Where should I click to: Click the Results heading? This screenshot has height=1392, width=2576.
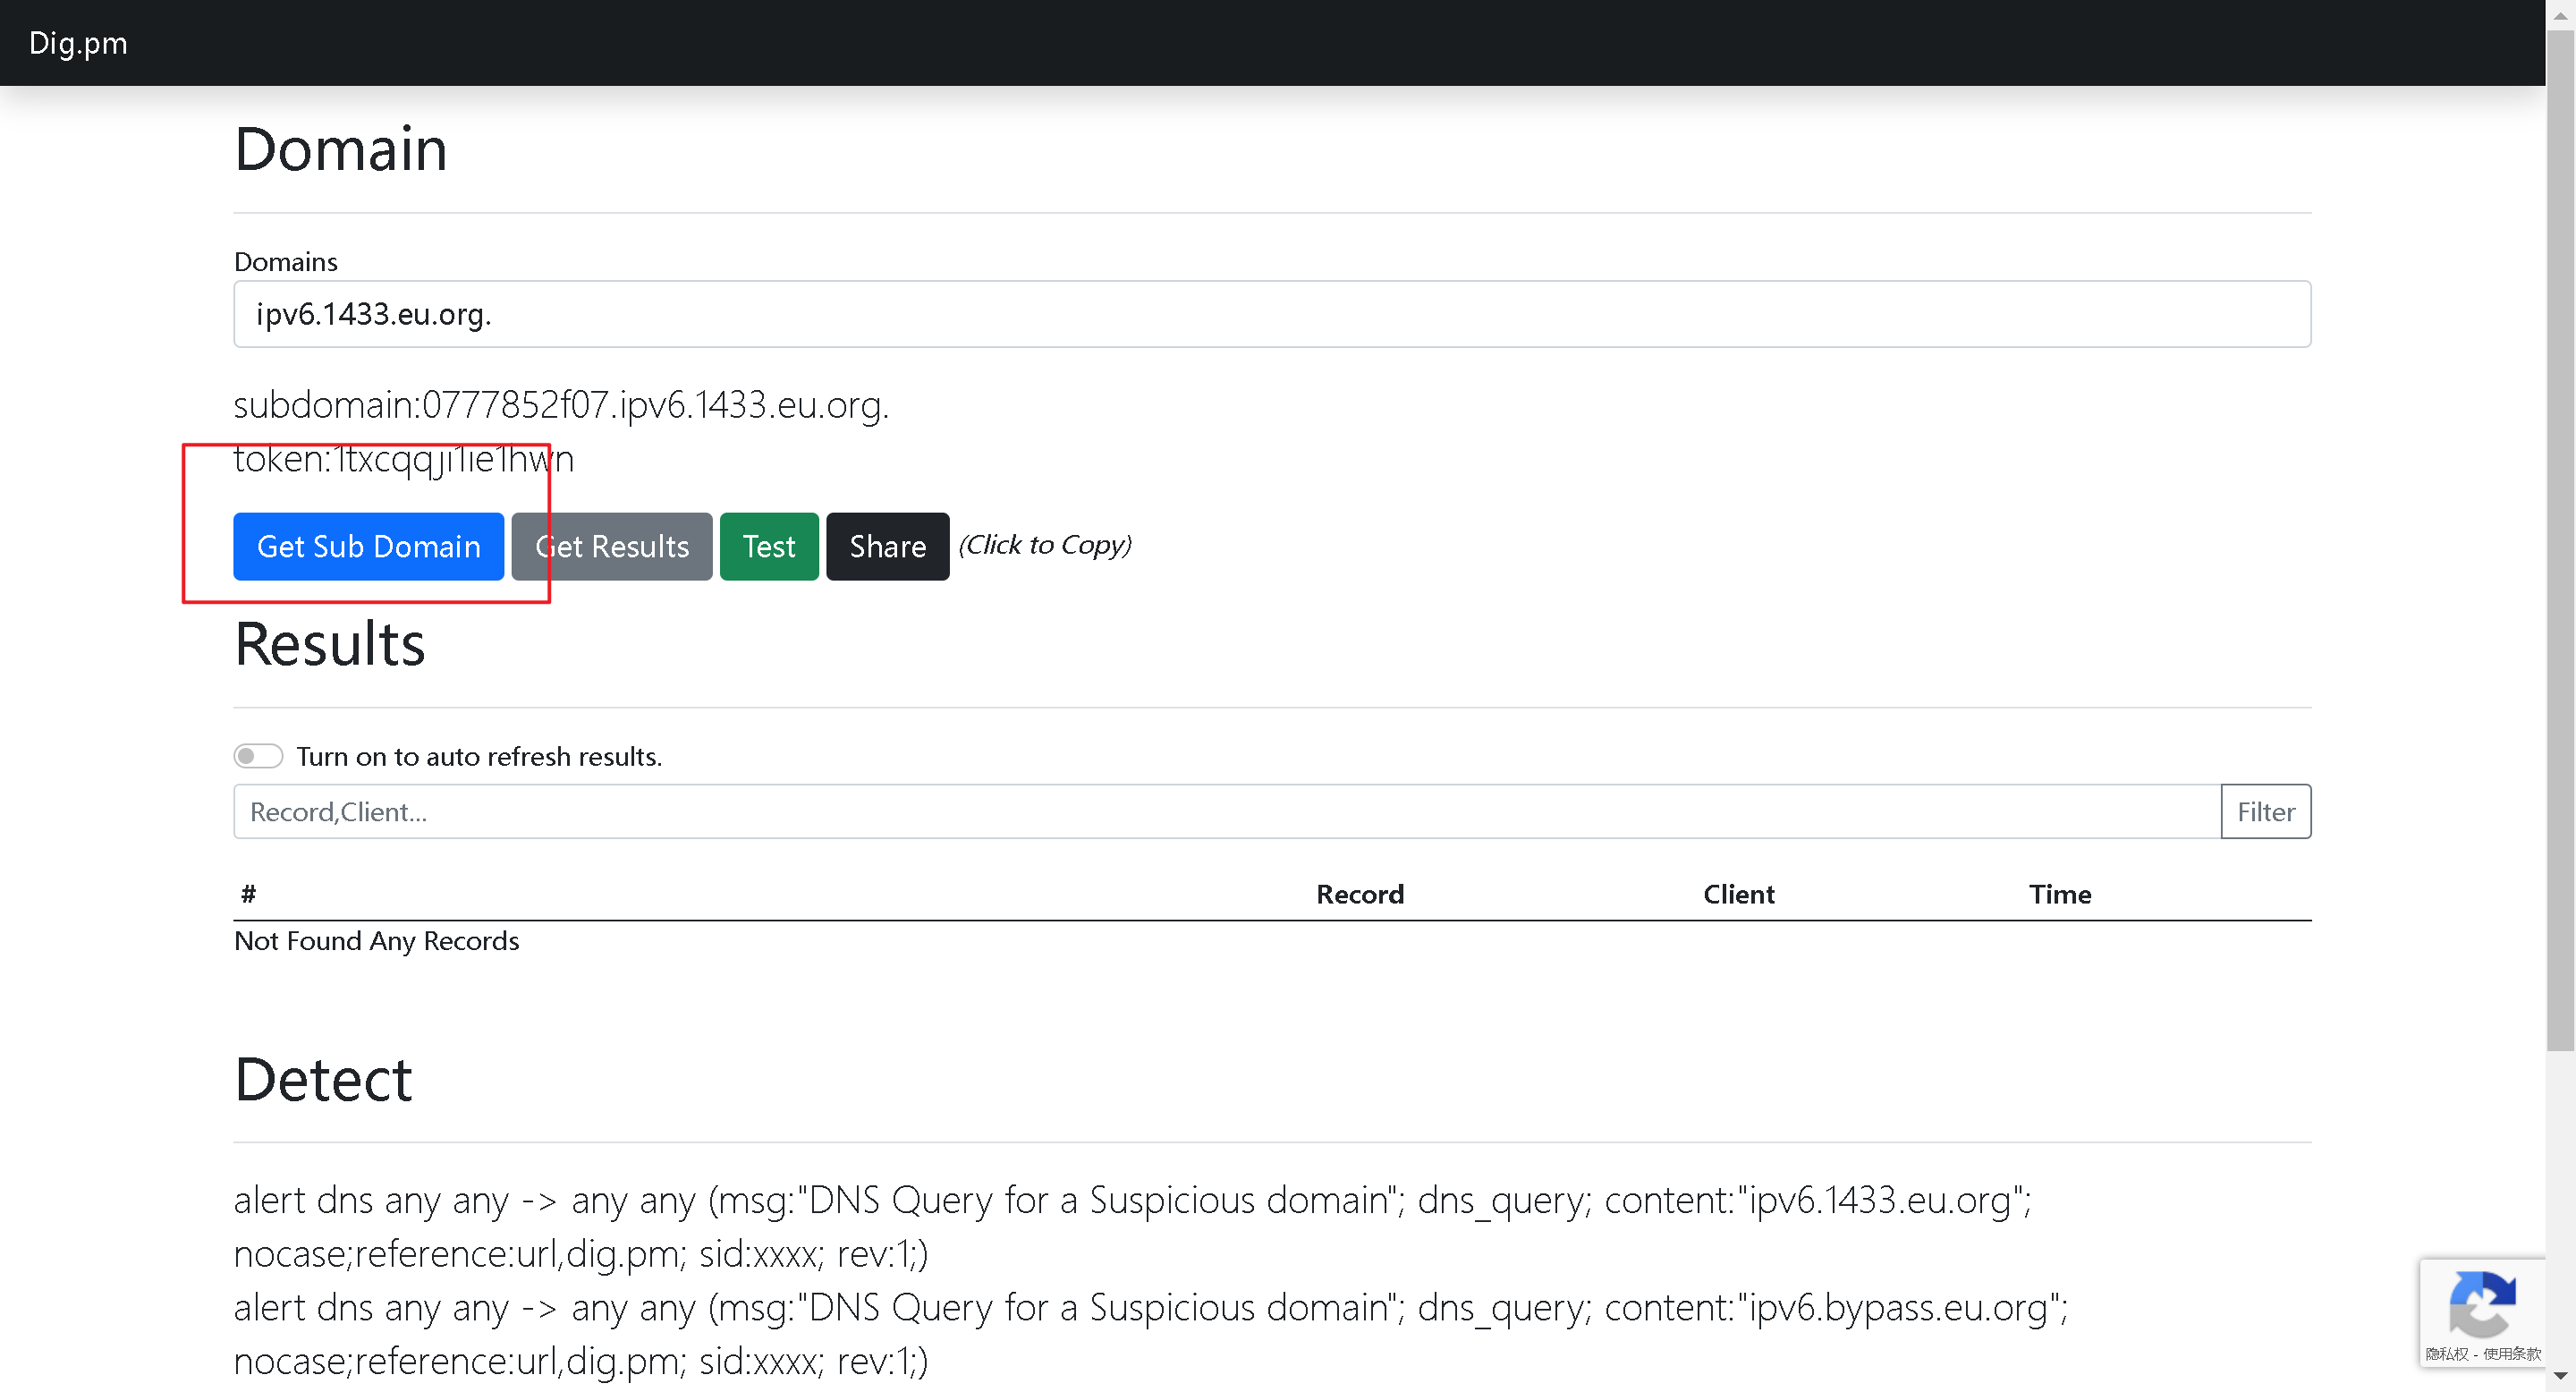pyautogui.click(x=330, y=644)
